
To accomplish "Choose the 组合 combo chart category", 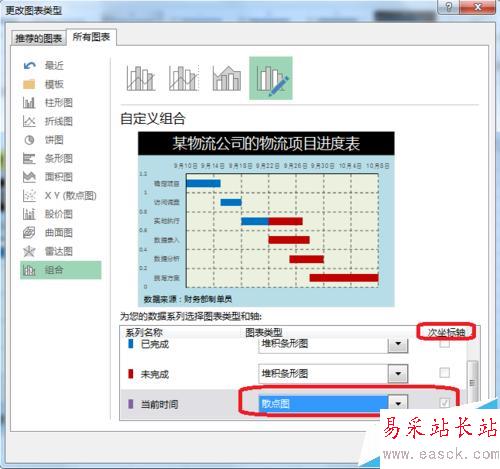I will point(61,270).
